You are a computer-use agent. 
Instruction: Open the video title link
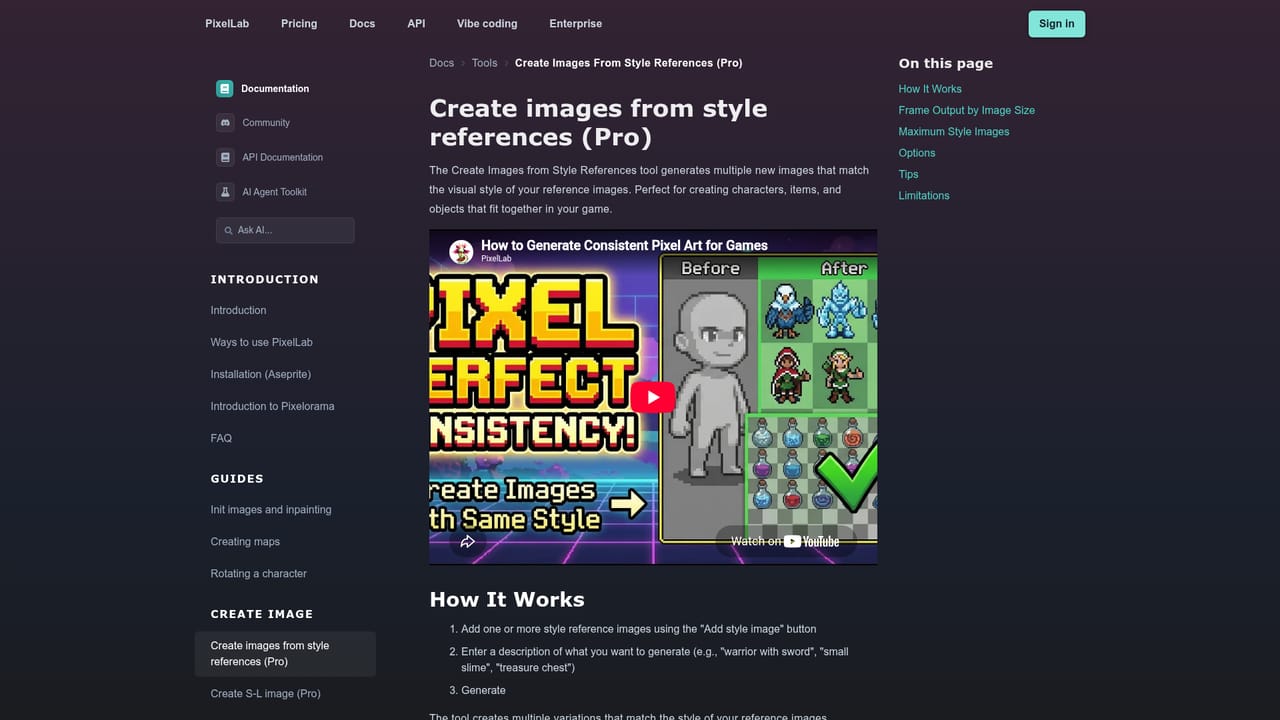[624, 245]
